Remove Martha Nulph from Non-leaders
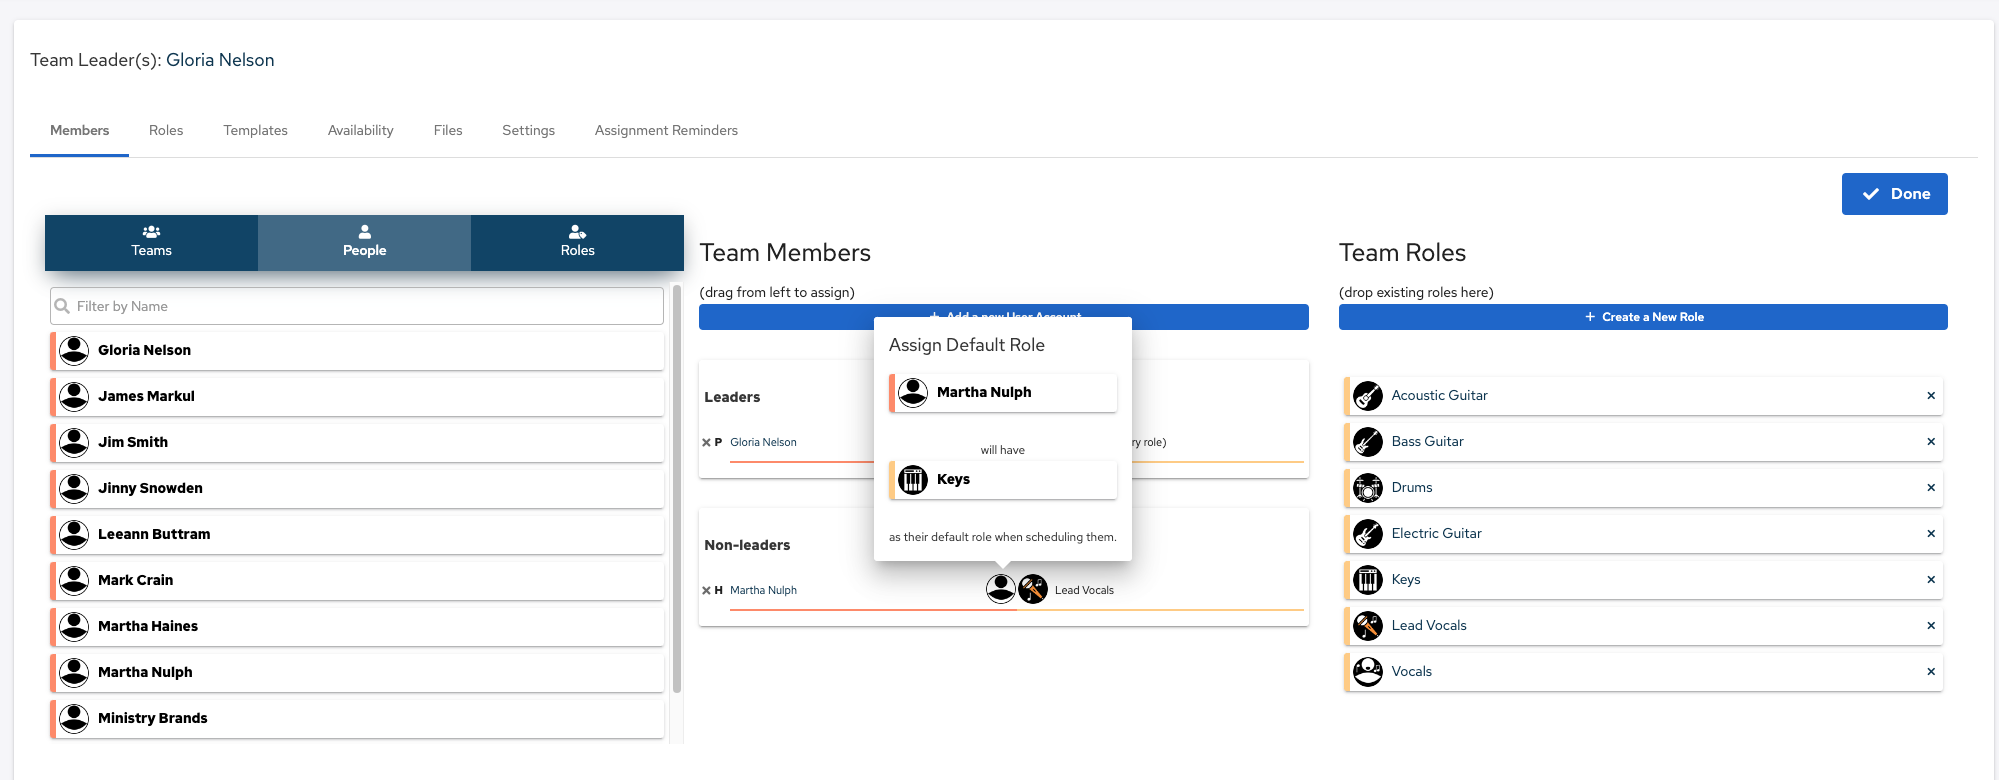 706,591
